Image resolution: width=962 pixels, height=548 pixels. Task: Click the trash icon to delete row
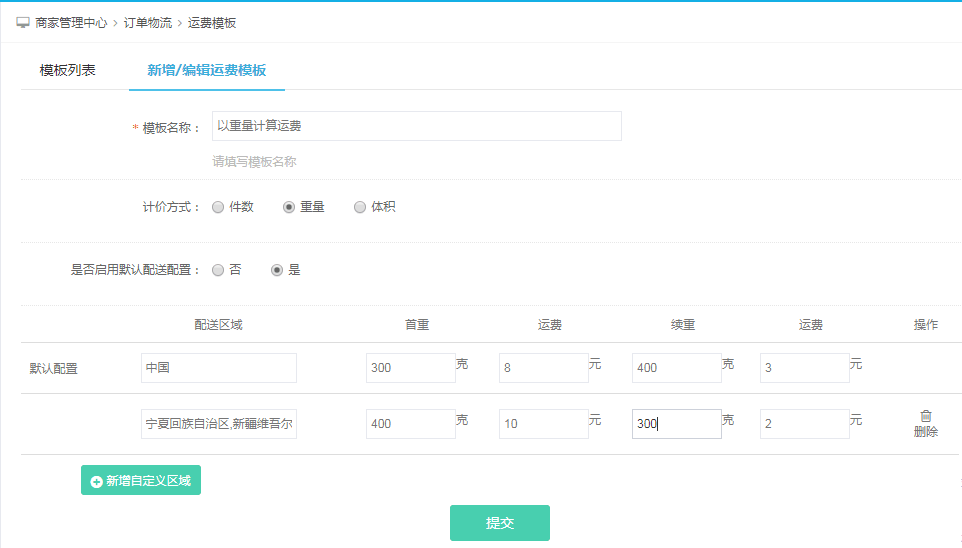coord(926,416)
